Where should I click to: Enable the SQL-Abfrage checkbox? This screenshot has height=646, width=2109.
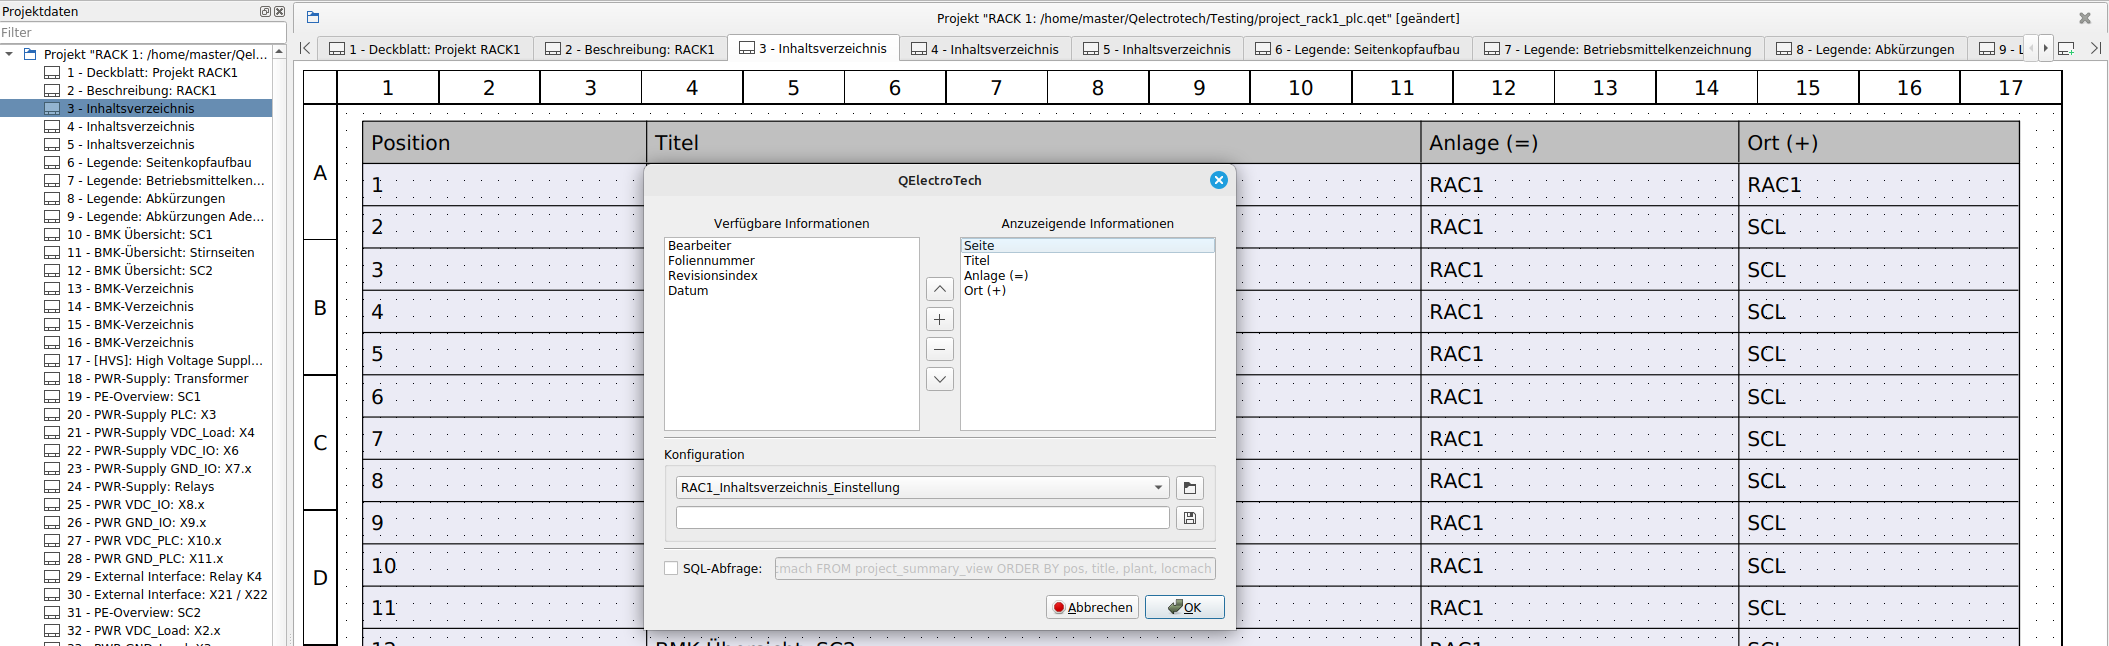(x=671, y=568)
